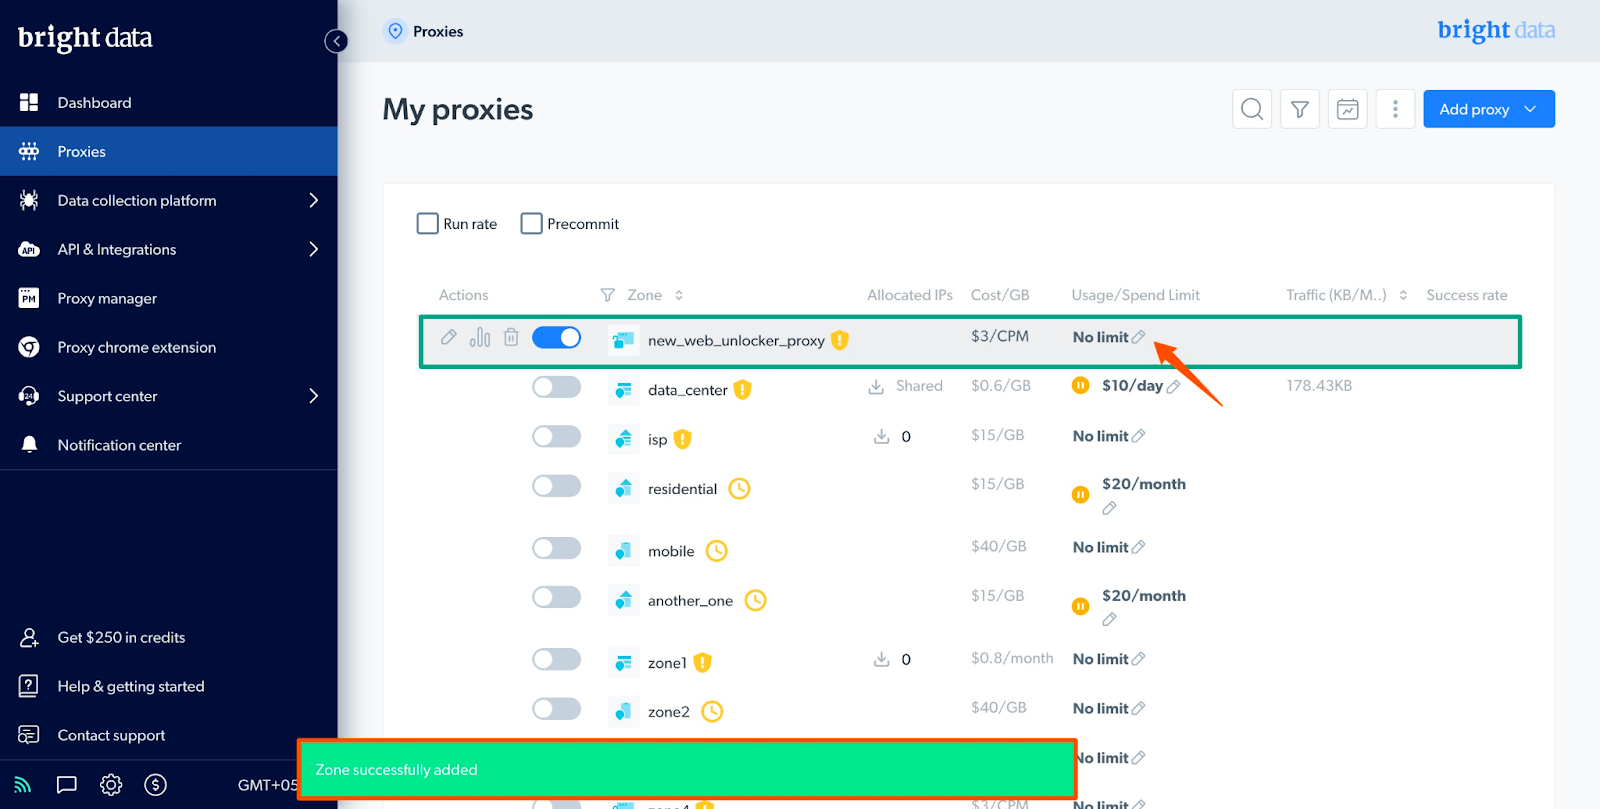Screen dimensions: 1600x809
Task: Open the RSS feed icon in bottom bar
Action: pos(23,785)
